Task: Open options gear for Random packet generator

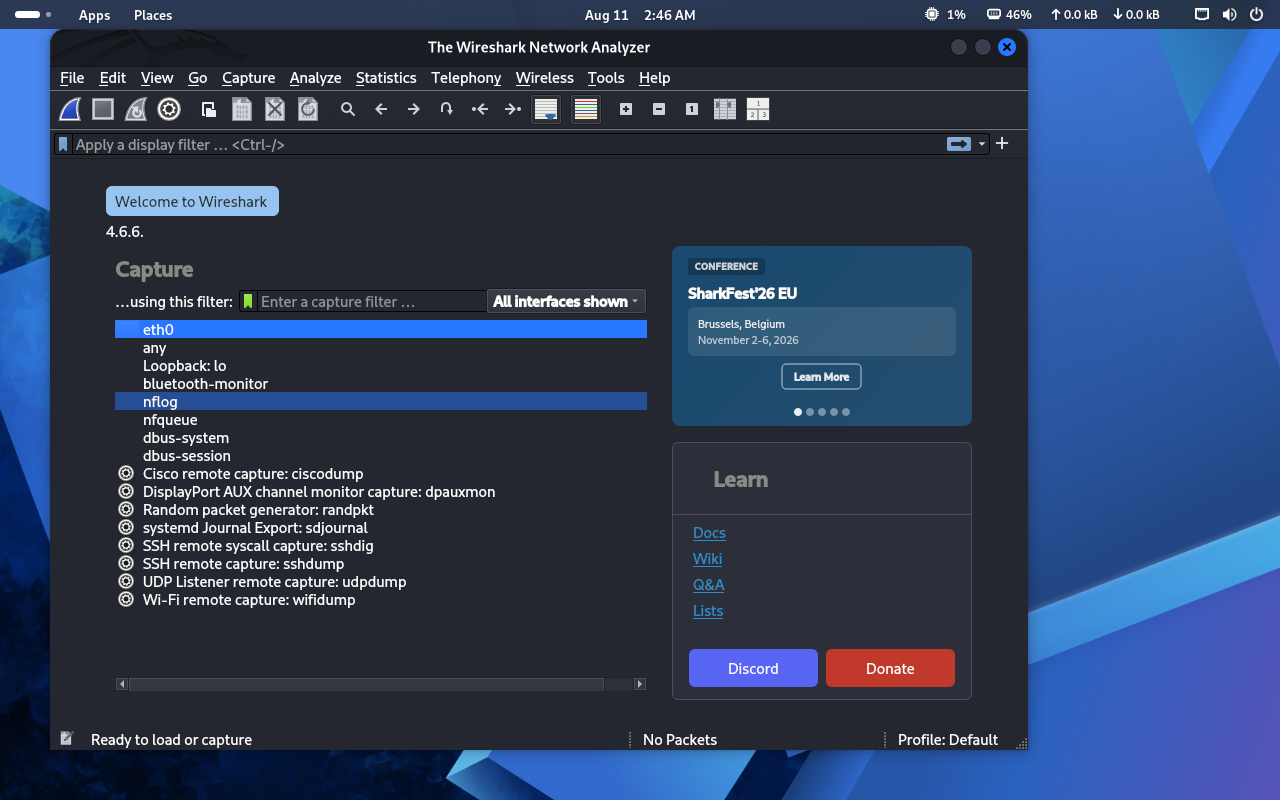Action: (x=126, y=509)
